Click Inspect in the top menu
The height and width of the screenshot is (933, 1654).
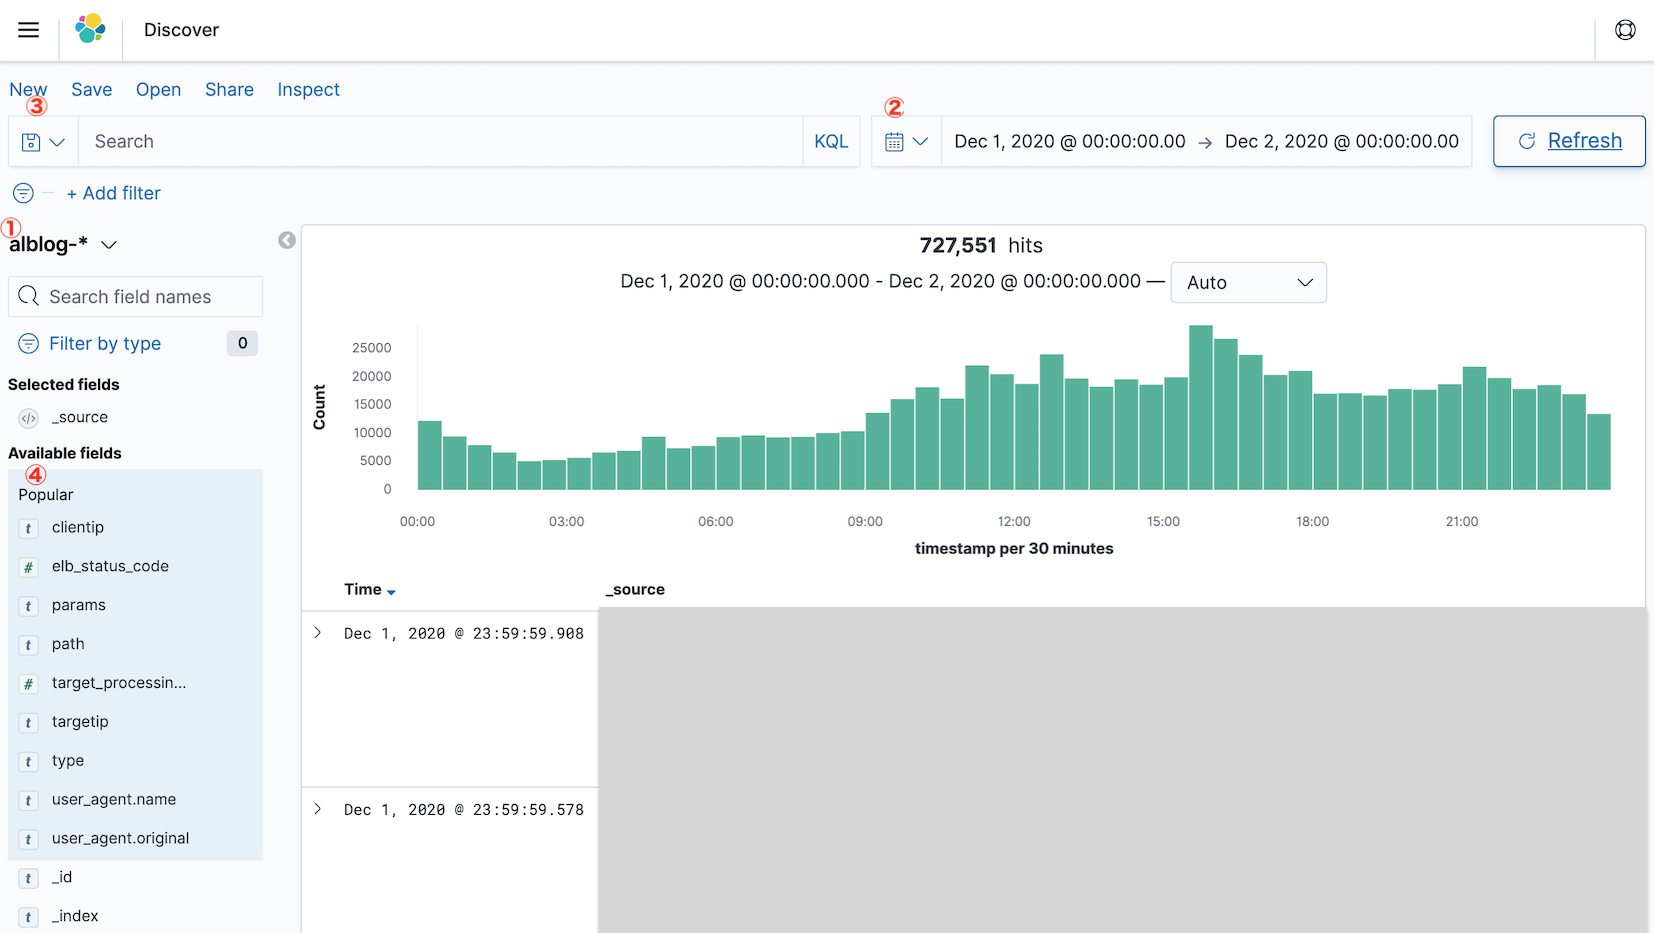[x=308, y=90]
